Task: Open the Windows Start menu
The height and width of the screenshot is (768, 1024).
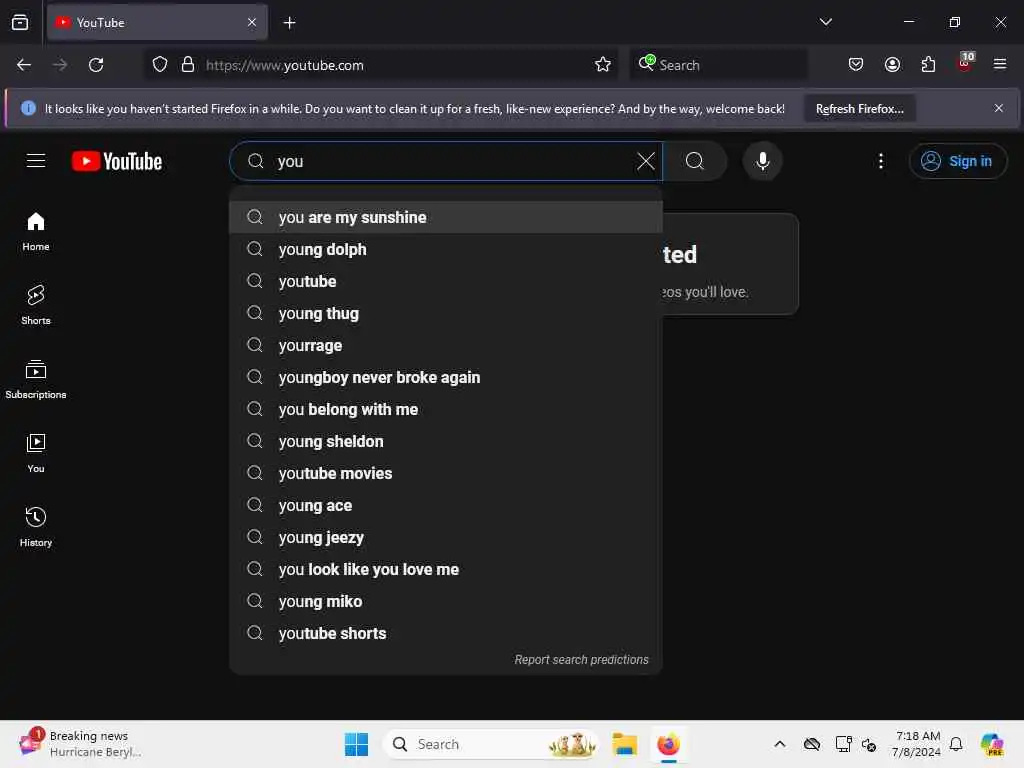Action: 357,744
